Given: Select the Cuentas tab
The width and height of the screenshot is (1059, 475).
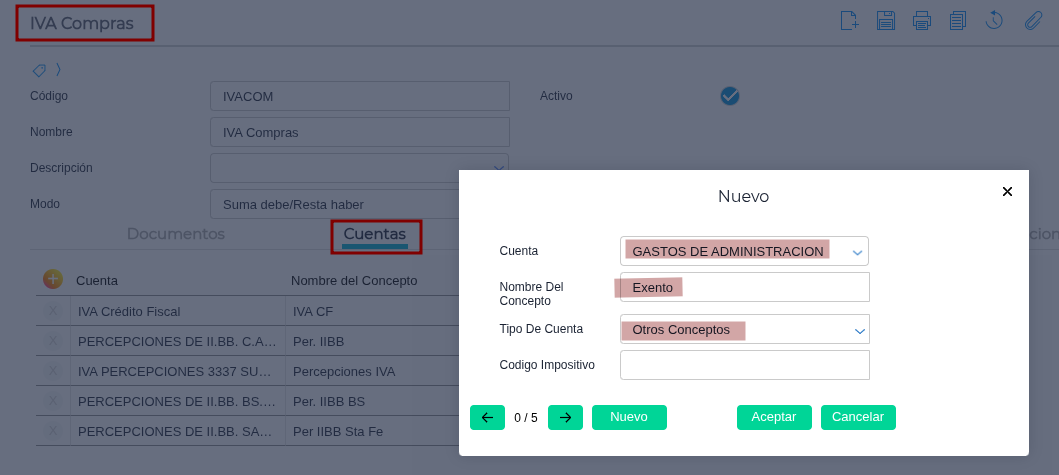Looking at the screenshot, I should (x=375, y=234).
